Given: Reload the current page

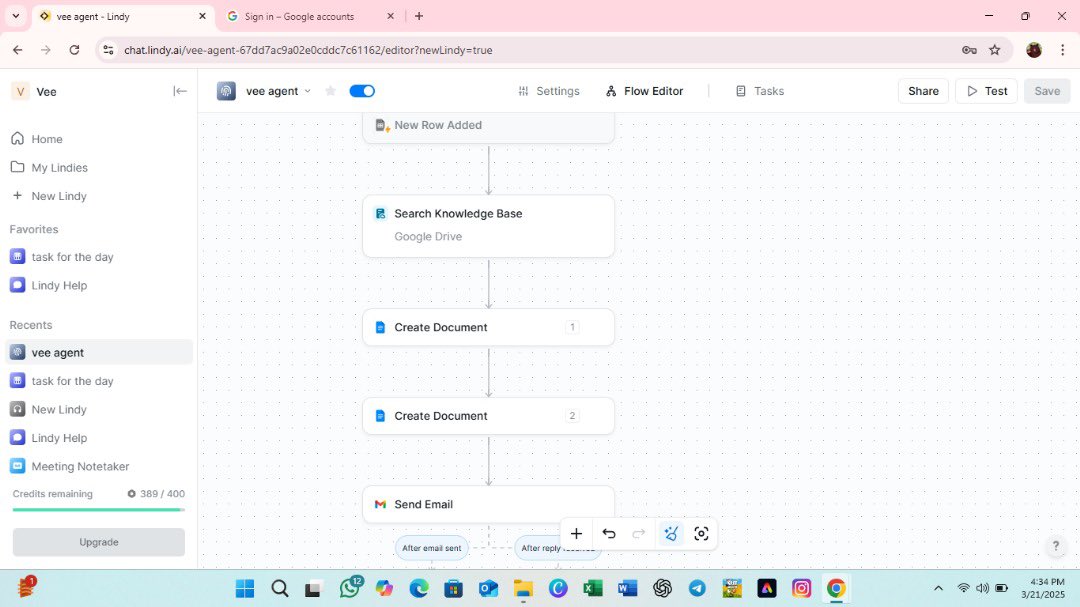Looking at the screenshot, I should [x=74, y=50].
